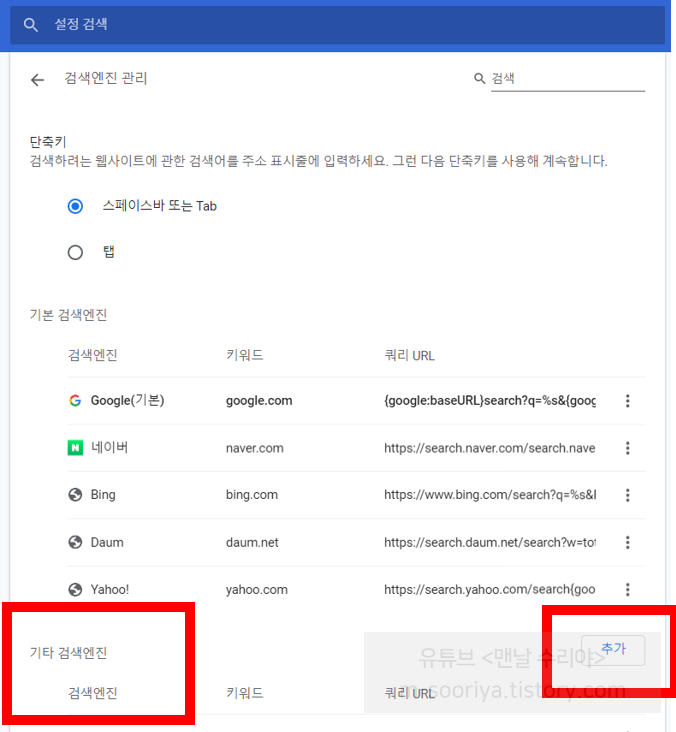Click the globe icon next to Daum
The width and height of the screenshot is (676, 732).
75,542
